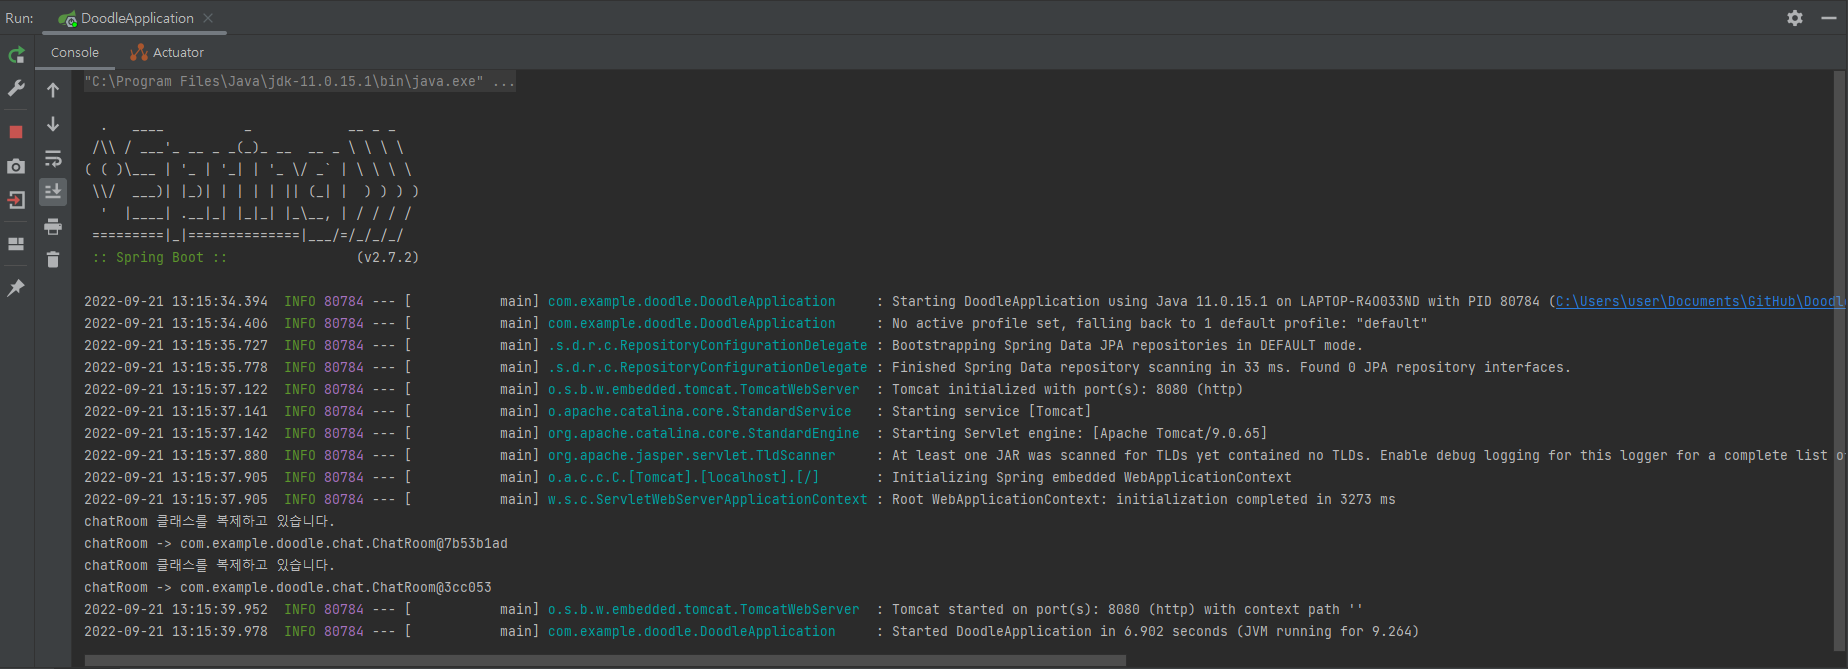The image size is (1848, 669).
Task: Click 'chatRoom -> com.example.doodle.chat.ChatRoom@3cc053' line
Action: point(288,587)
